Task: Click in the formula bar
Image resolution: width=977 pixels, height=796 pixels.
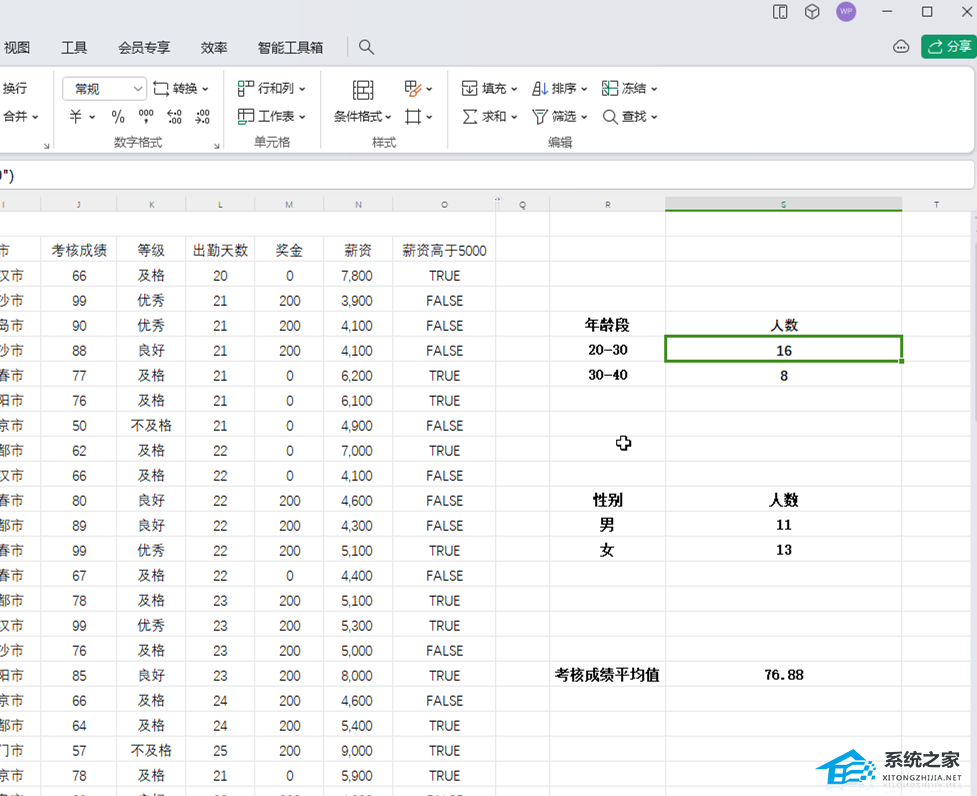Action: [487, 176]
